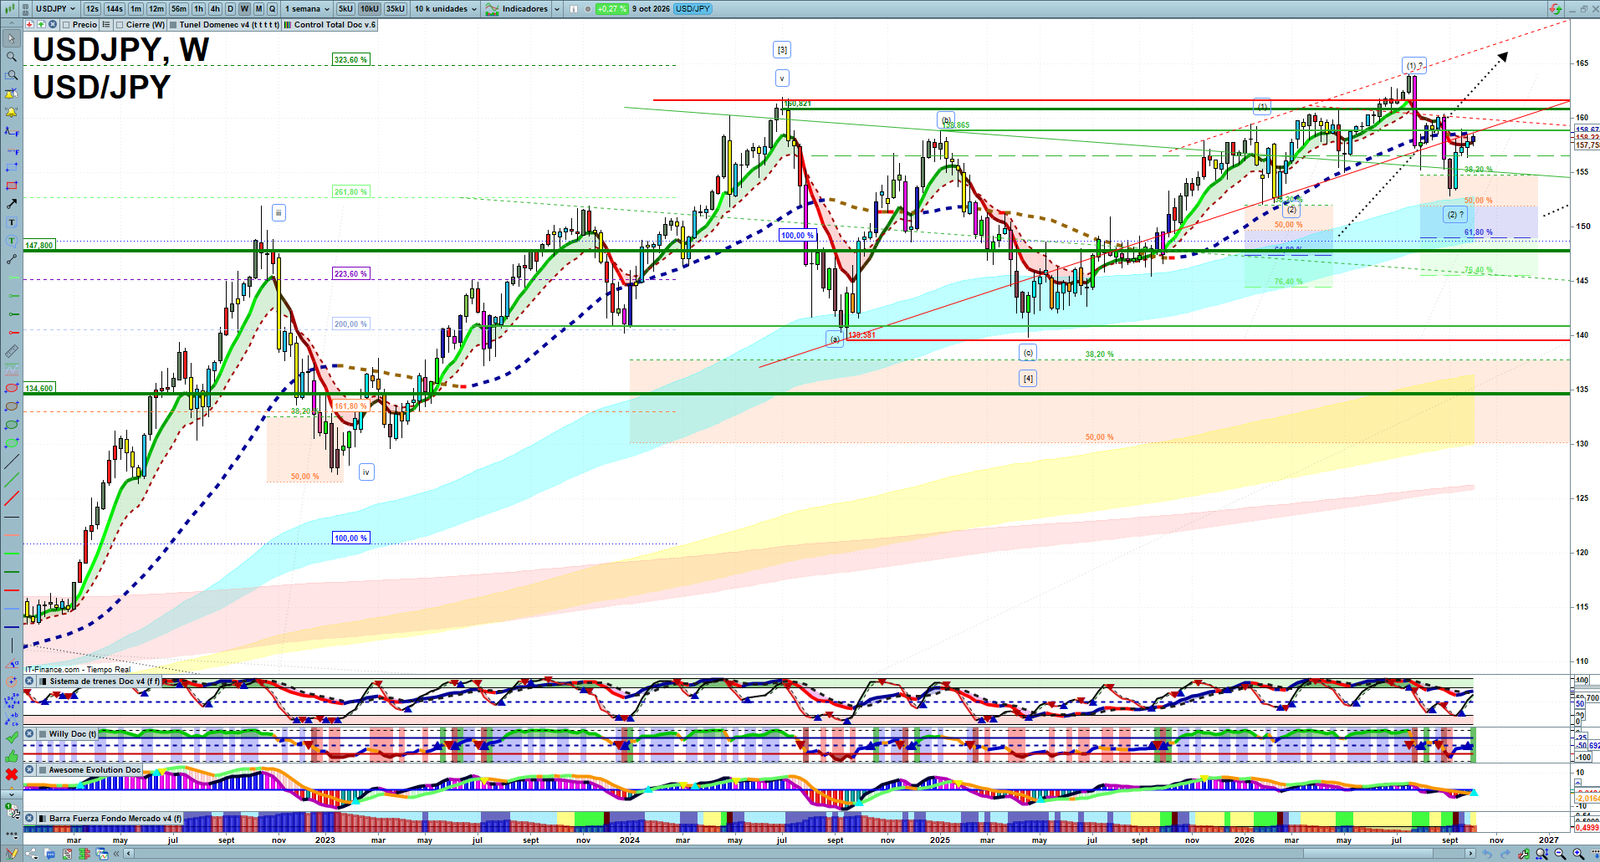
Task: Open the arrow next to Indicadores
Action: click(557, 9)
